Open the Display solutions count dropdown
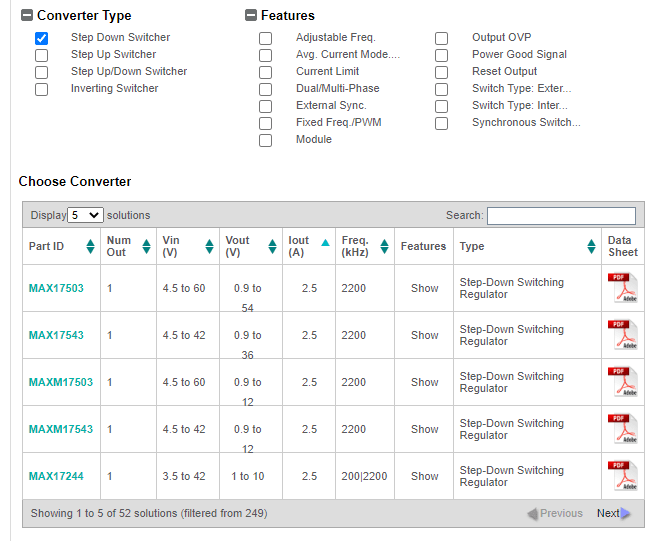This screenshot has width=653, height=541. pyautogui.click(x=85, y=215)
